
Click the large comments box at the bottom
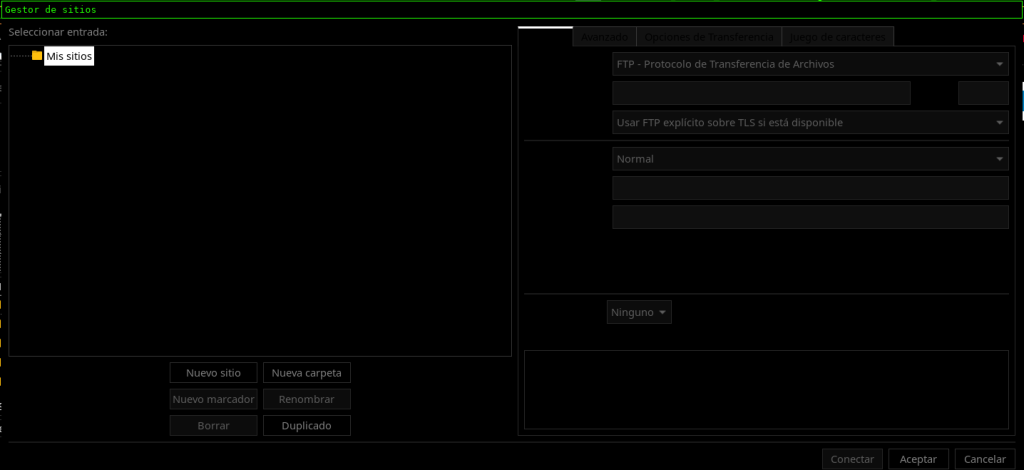click(766, 389)
